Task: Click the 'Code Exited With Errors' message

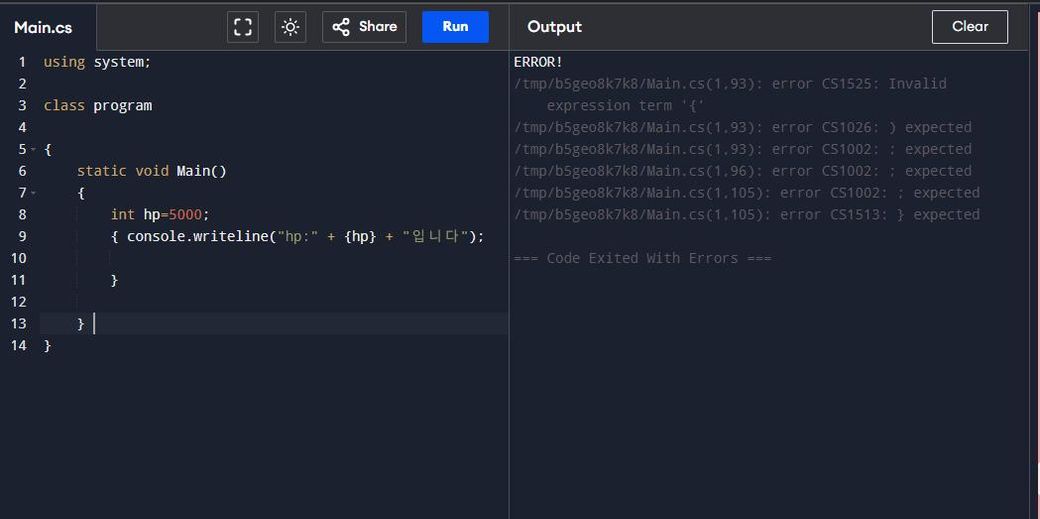Action: click(642, 259)
